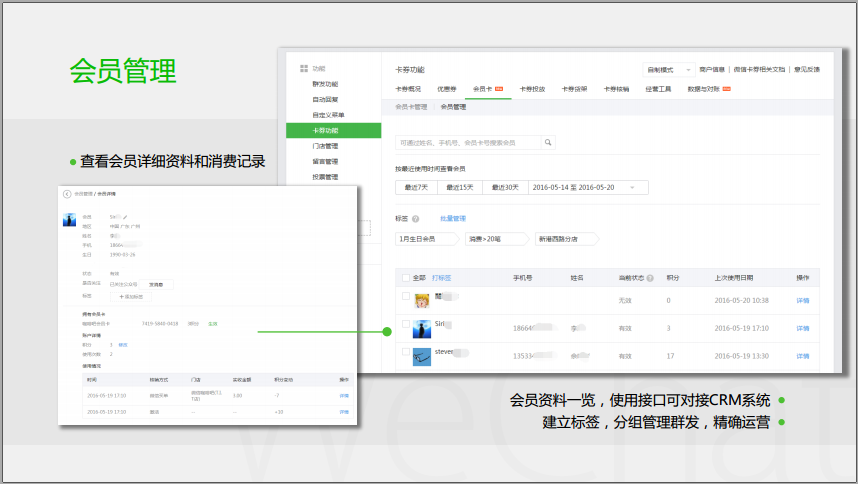Select 门店管理 in the left sidebar
The image size is (858, 484).
coord(325,146)
